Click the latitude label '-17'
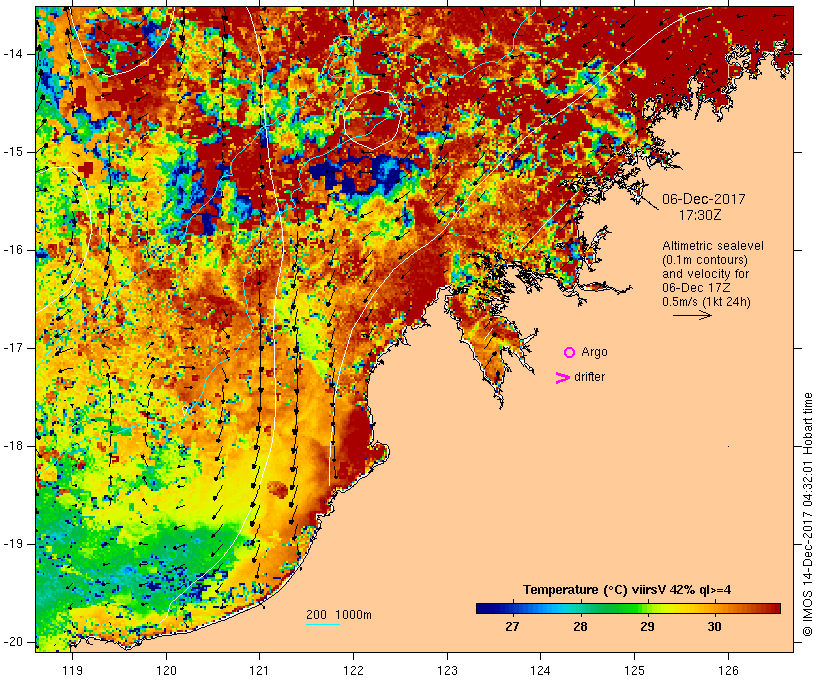The width and height of the screenshot is (820, 680). click(x=13, y=348)
